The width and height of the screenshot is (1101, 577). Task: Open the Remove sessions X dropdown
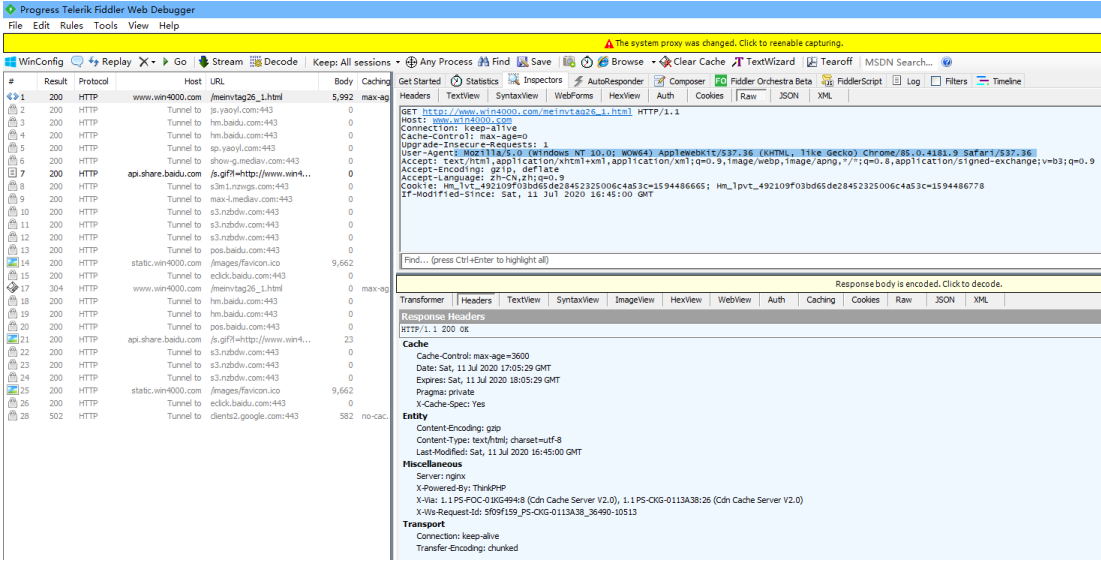coord(147,62)
